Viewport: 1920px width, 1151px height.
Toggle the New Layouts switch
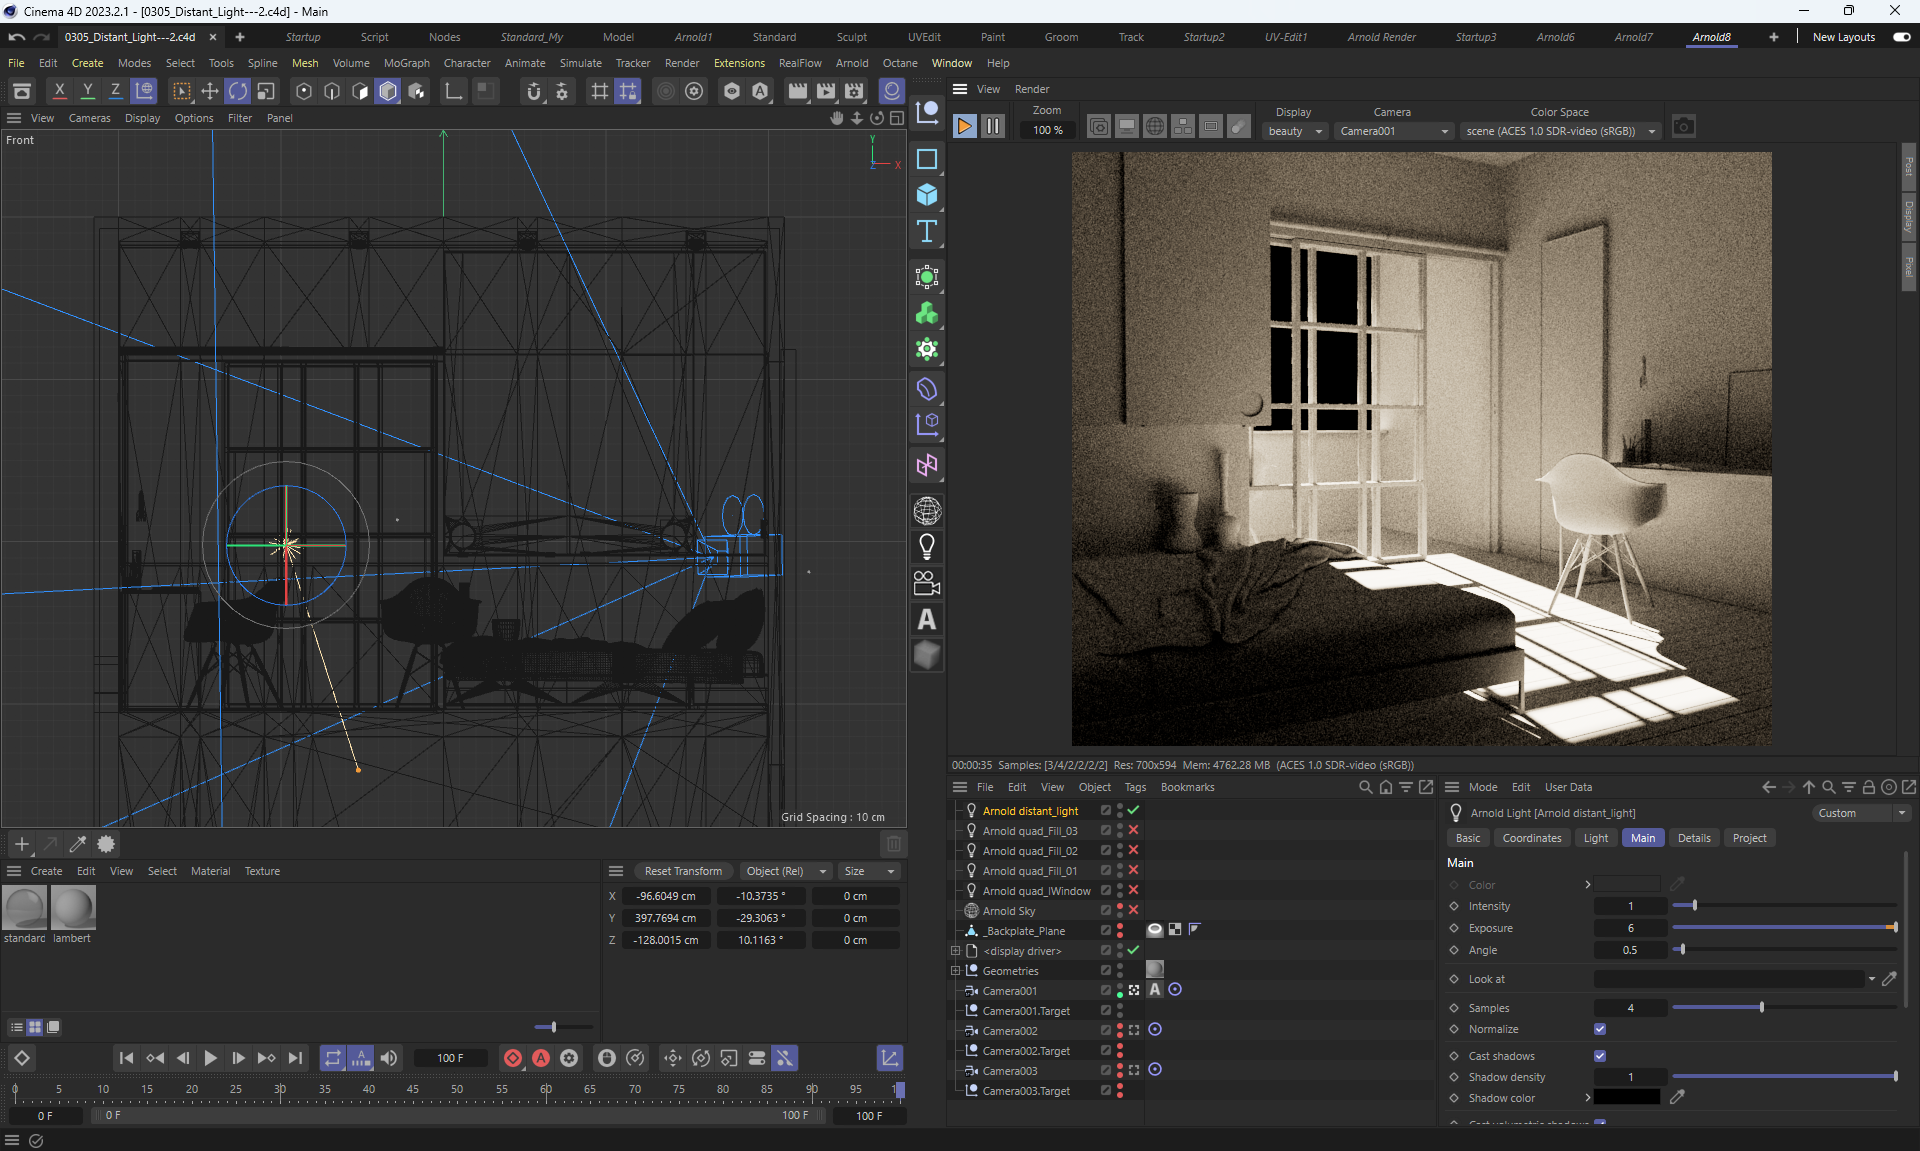coord(1901,37)
